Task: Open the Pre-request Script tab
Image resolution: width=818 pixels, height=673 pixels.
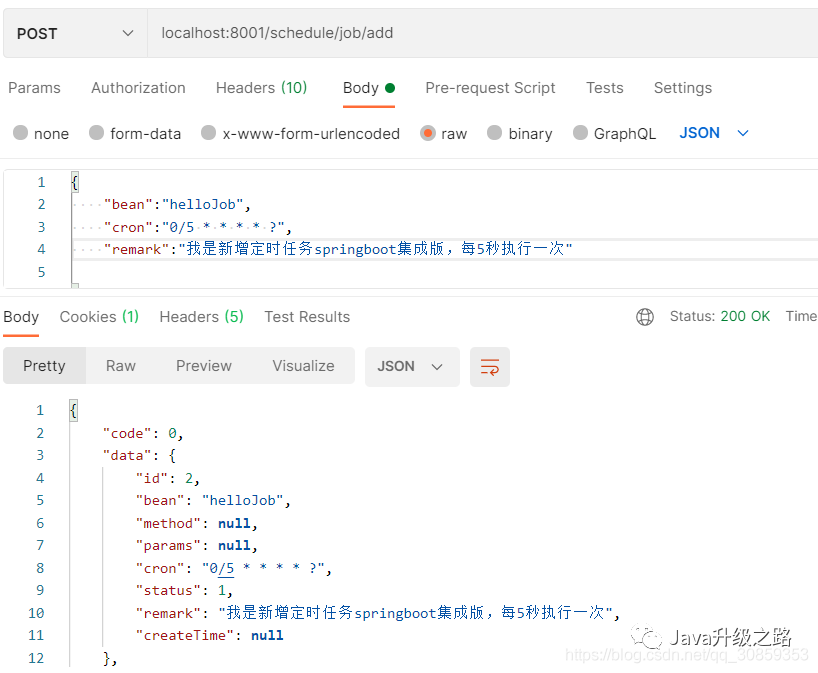Action: [490, 88]
